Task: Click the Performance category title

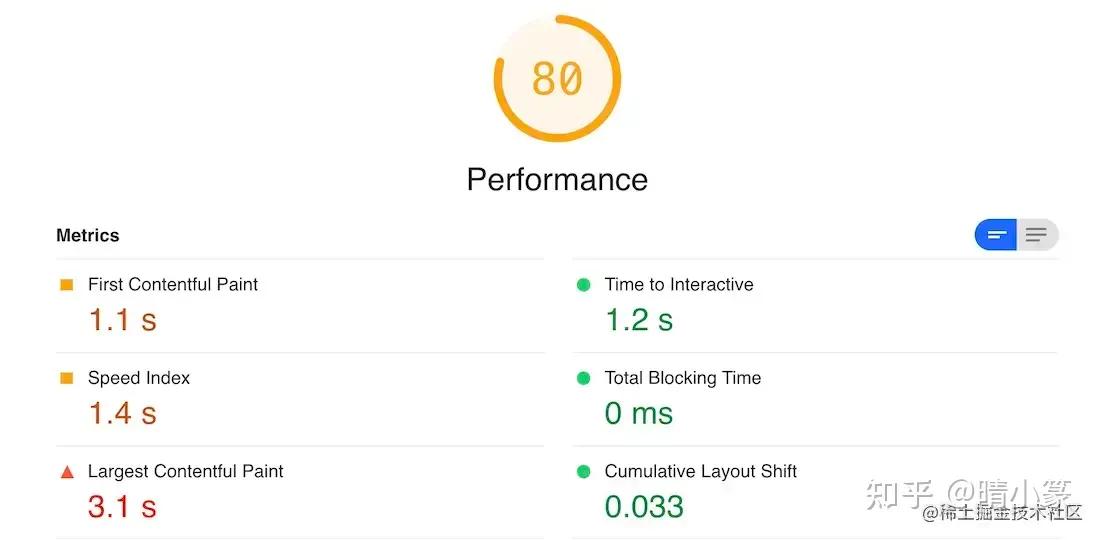Action: pos(557,179)
